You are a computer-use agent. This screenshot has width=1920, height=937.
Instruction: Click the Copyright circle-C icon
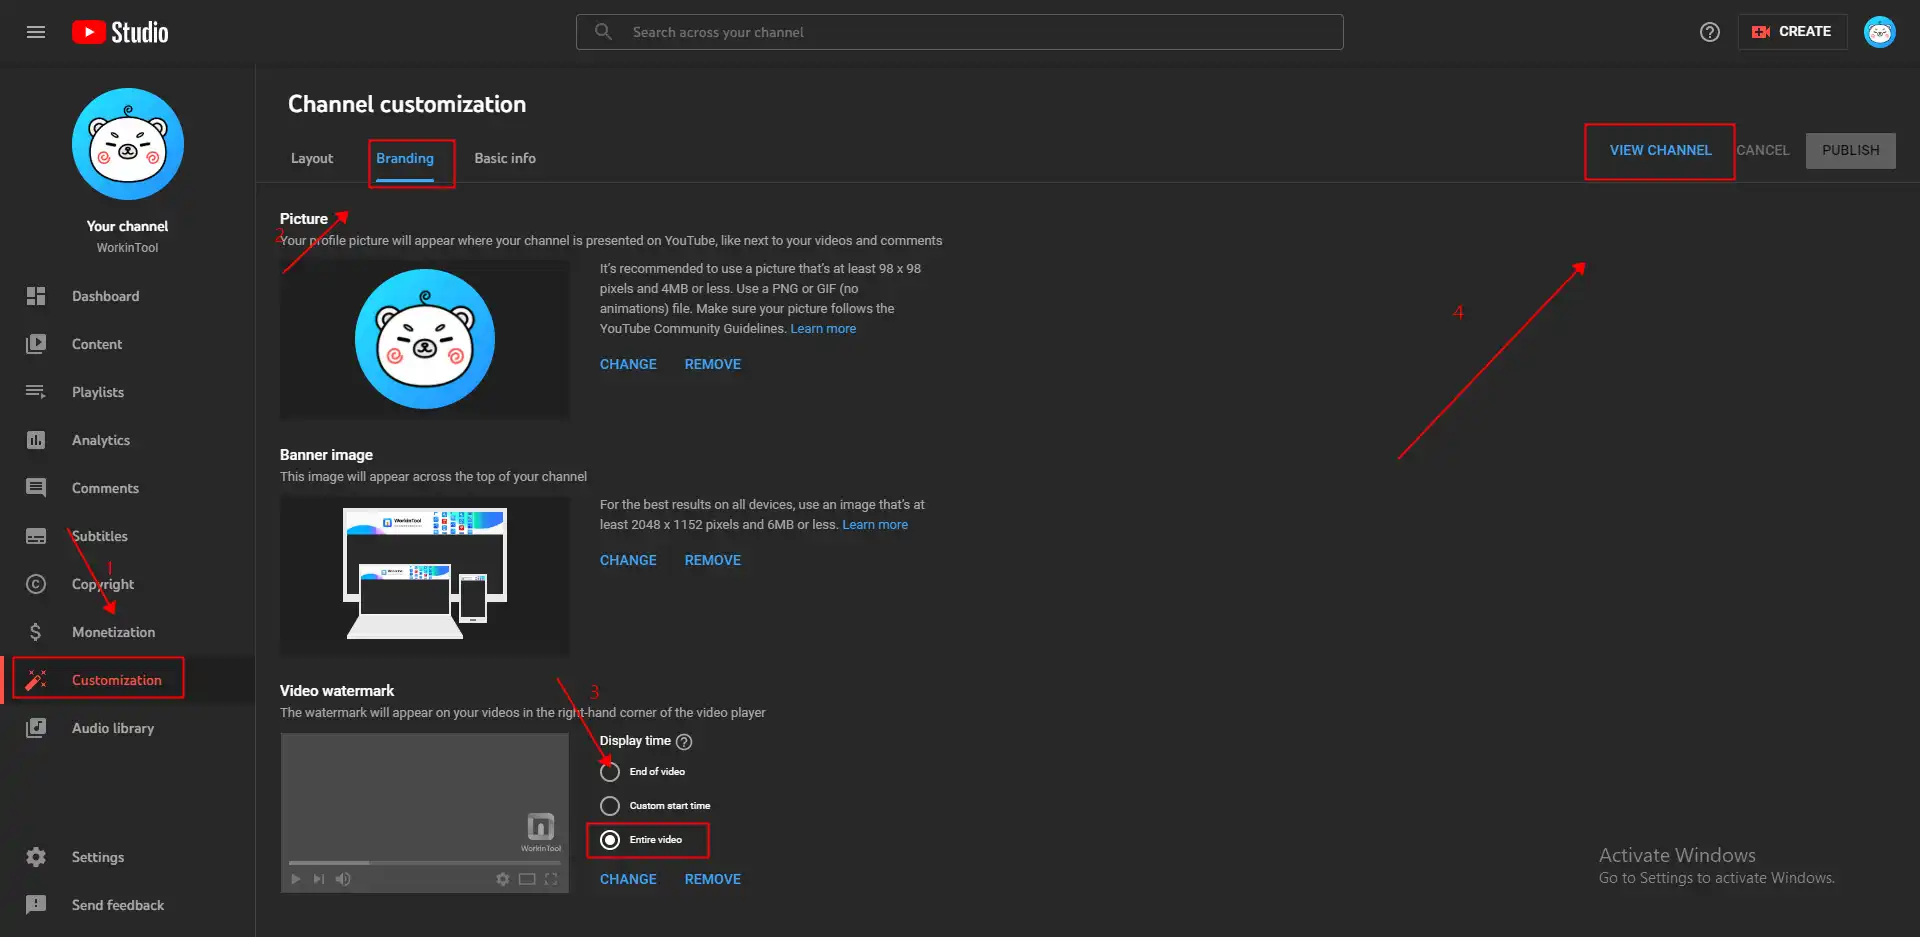pos(36,584)
